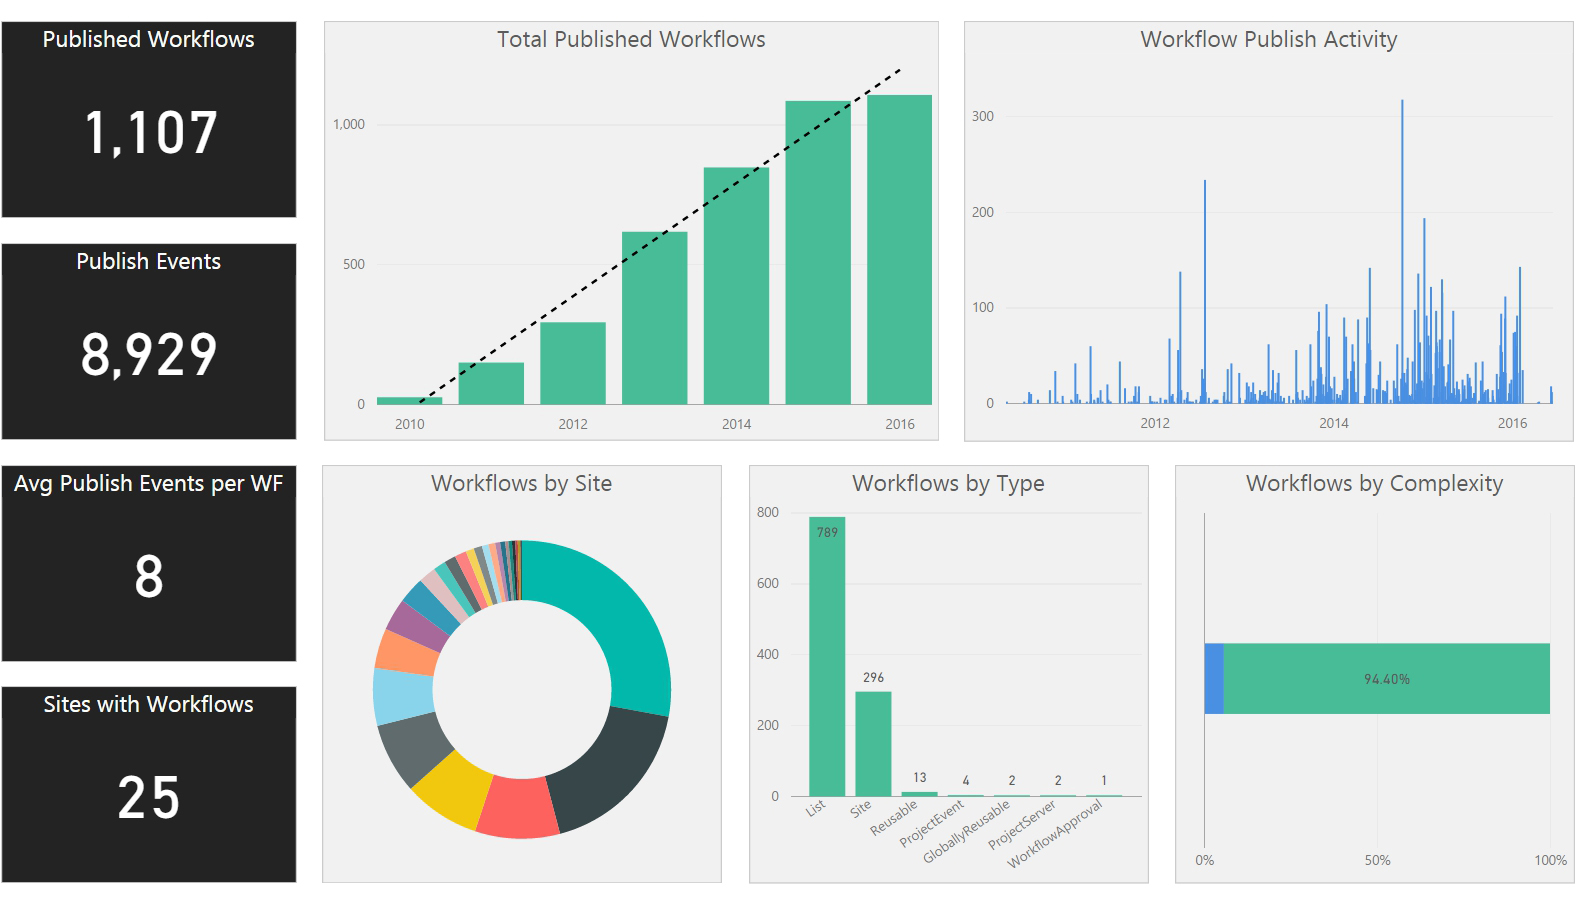Screen dimensions: 1576x906
Task: Click the 2016 bar in Total Published Workflows
Action: pyautogui.click(x=899, y=250)
